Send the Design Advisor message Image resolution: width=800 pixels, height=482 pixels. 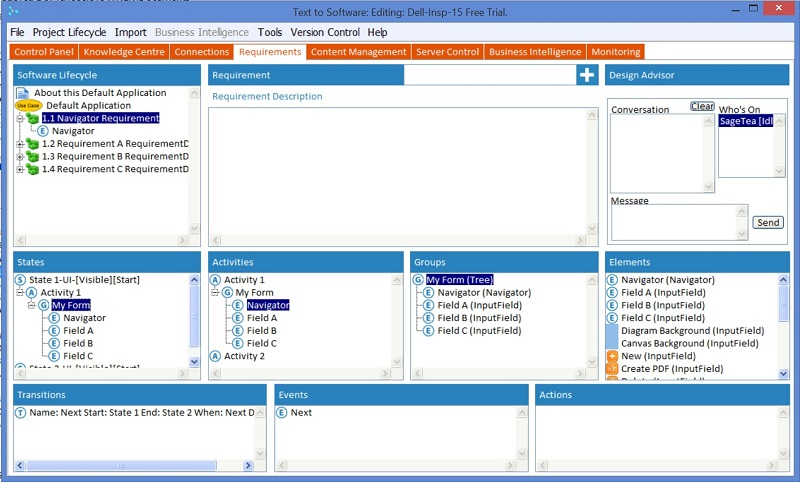(x=768, y=222)
